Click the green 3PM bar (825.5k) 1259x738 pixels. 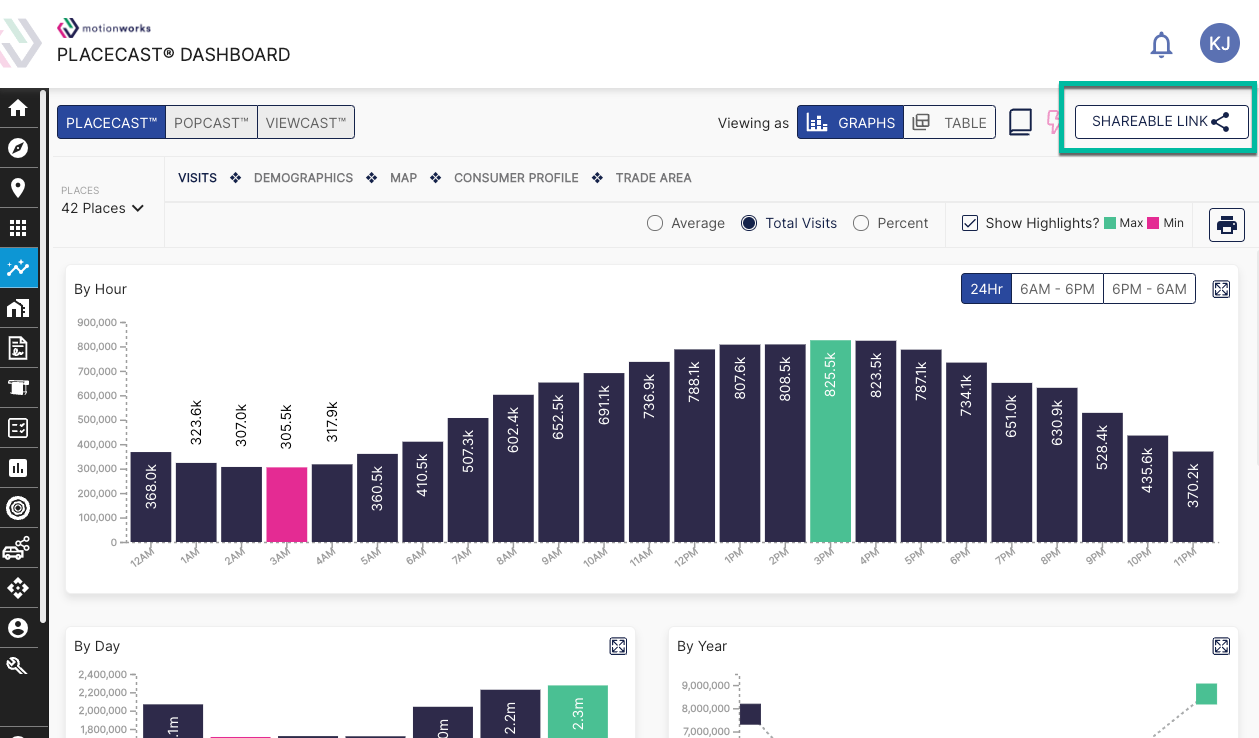click(x=830, y=441)
